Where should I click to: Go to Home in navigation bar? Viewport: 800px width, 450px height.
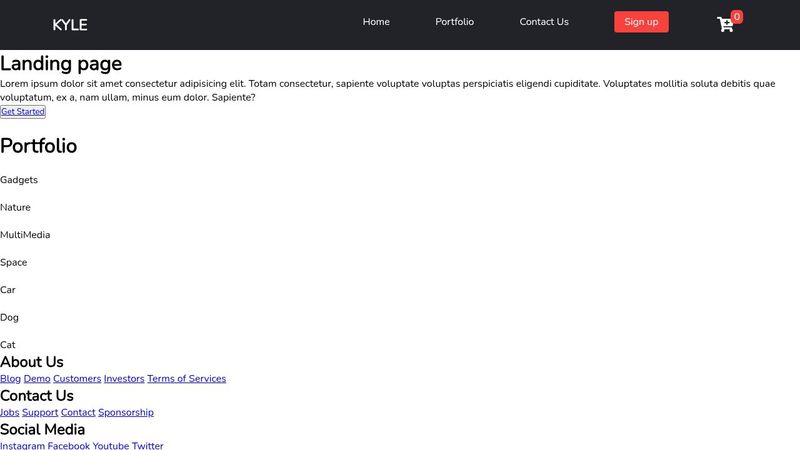pyautogui.click(x=376, y=22)
